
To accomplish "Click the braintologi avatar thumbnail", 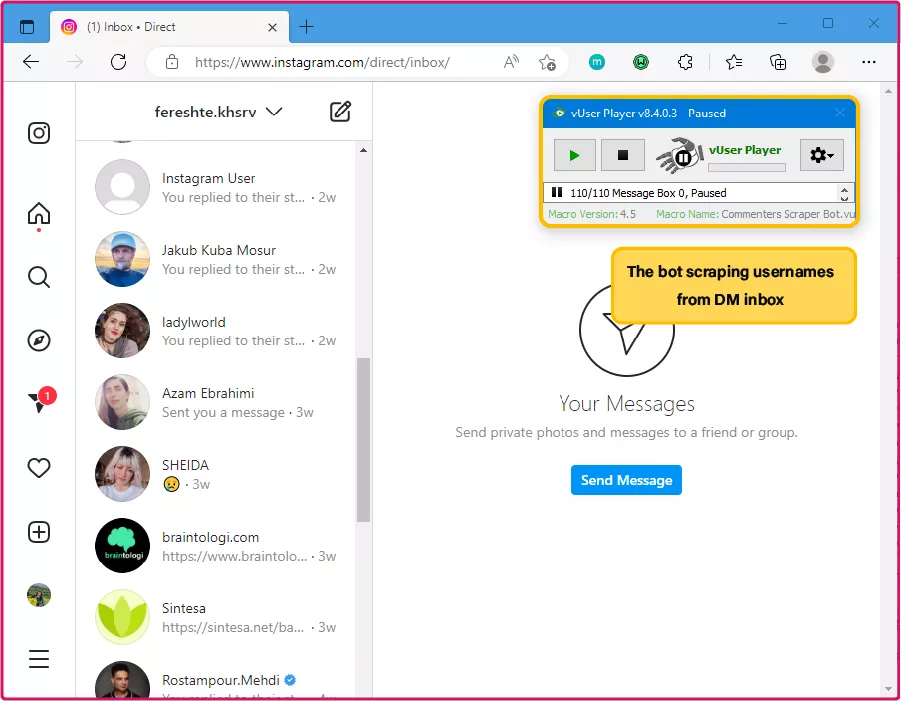I will 122,546.
